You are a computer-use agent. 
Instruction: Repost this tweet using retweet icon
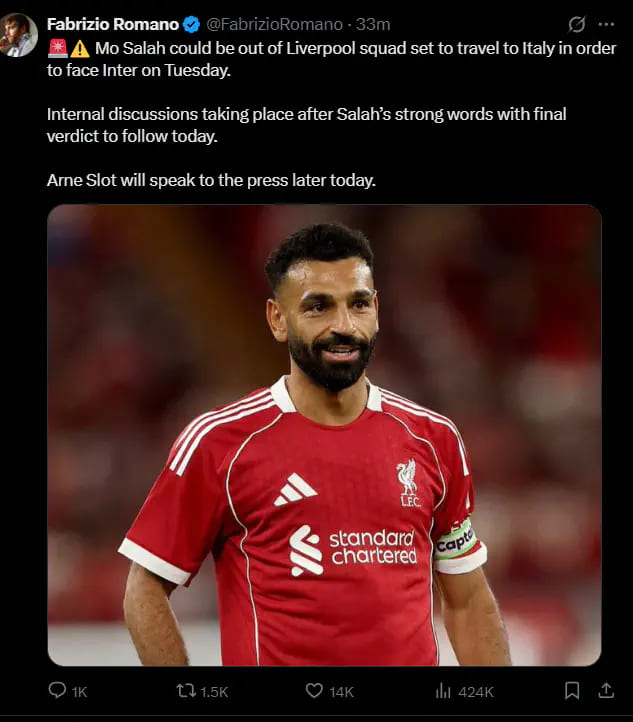186,691
